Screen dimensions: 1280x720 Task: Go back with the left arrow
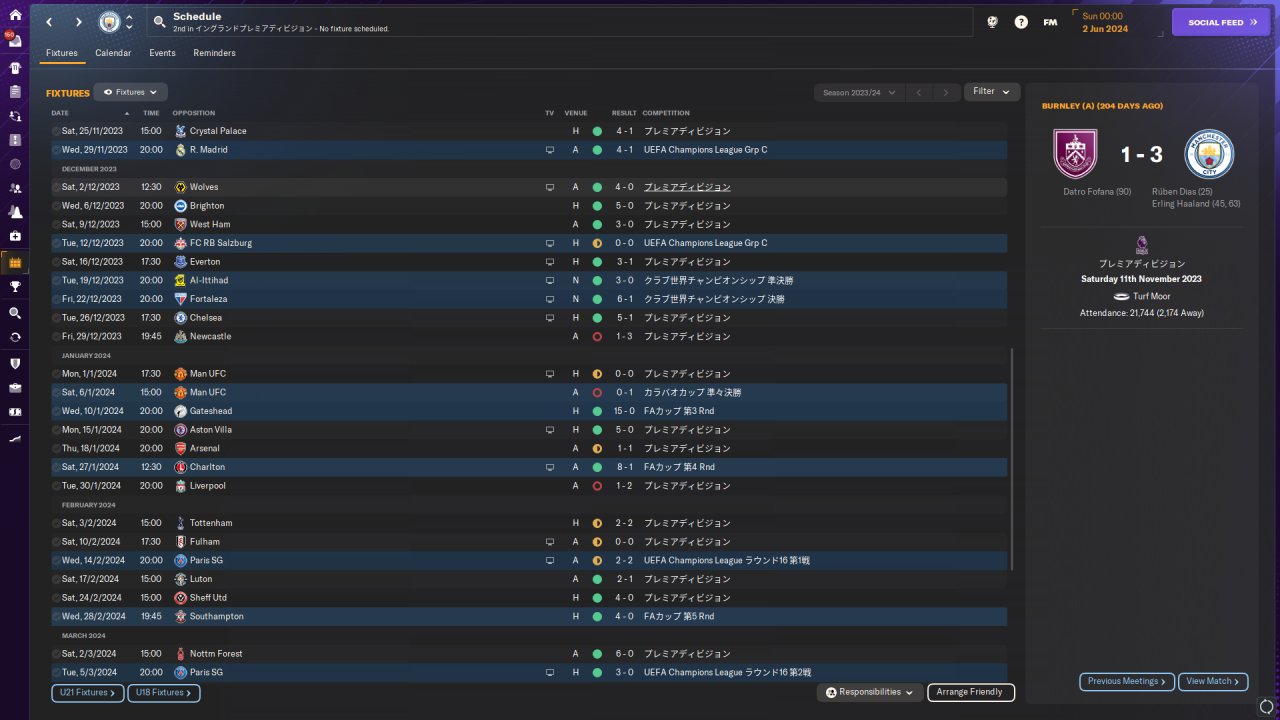tap(48, 22)
